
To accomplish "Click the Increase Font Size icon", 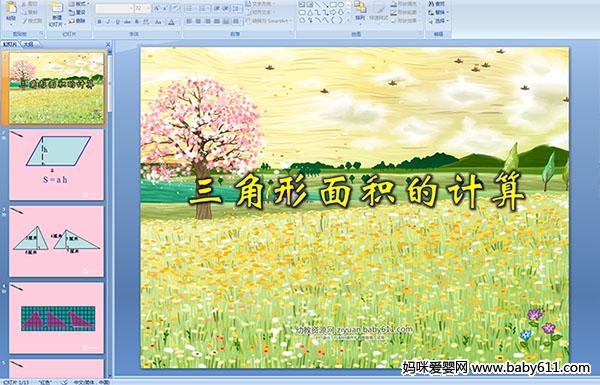I will point(156,8).
